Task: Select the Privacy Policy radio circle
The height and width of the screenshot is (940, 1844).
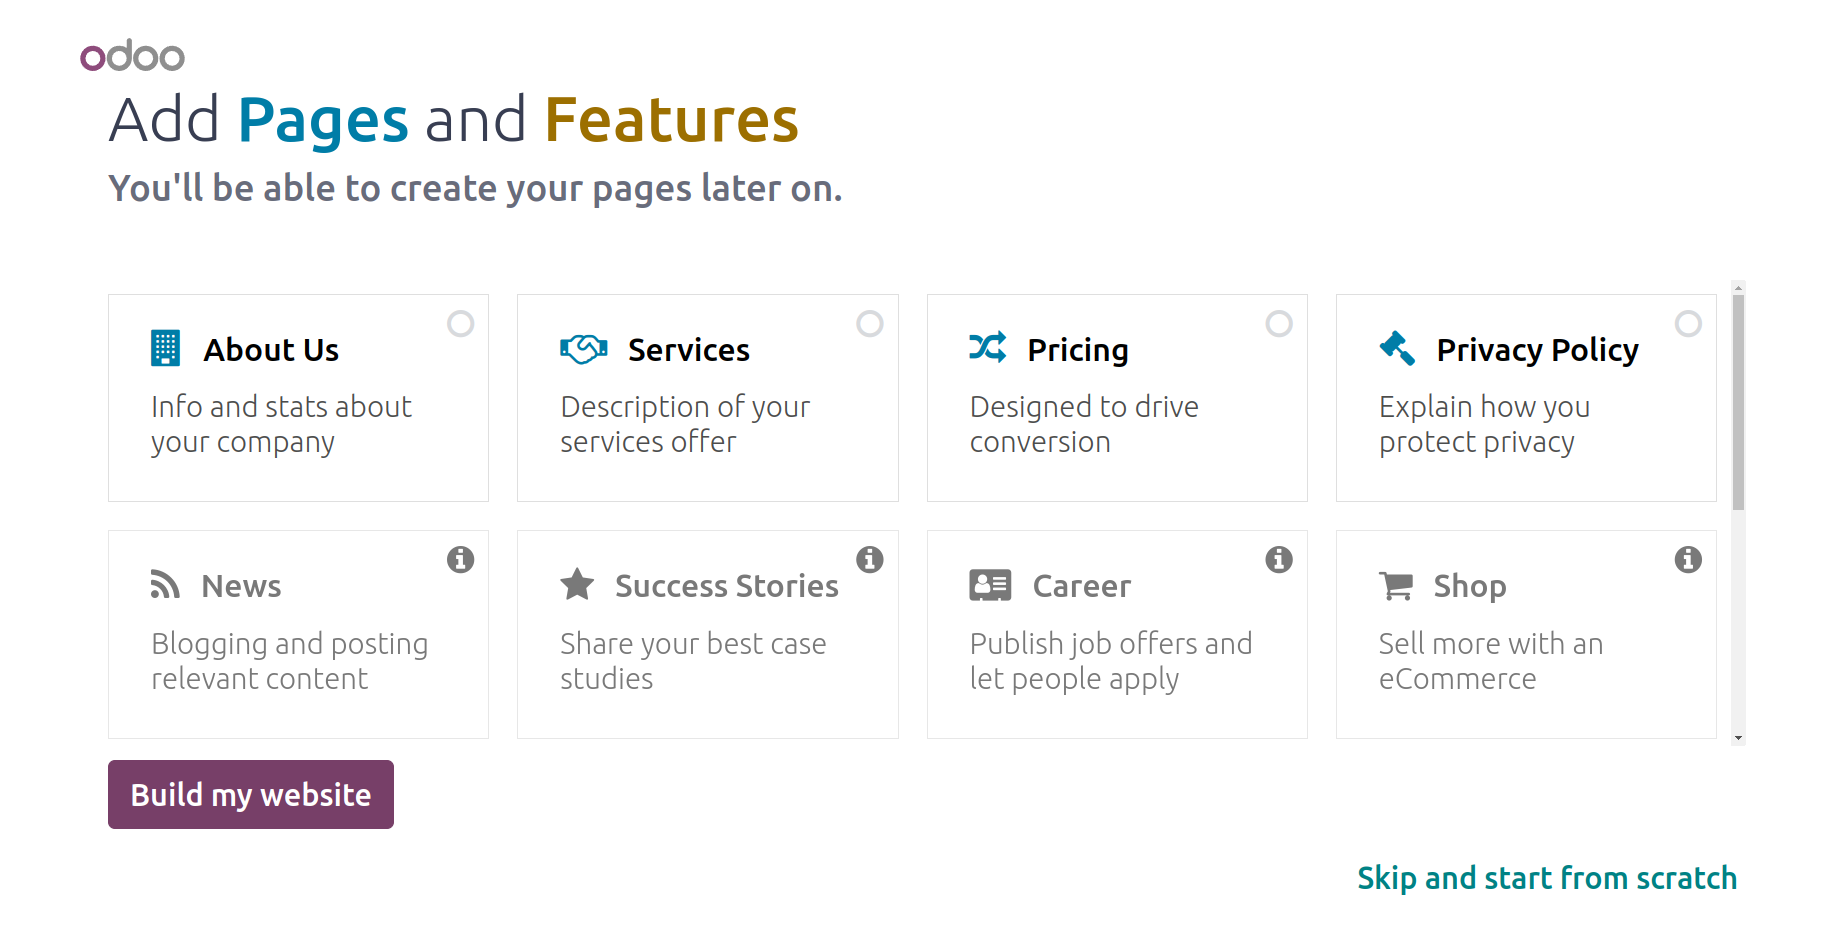Action: (1688, 323)
